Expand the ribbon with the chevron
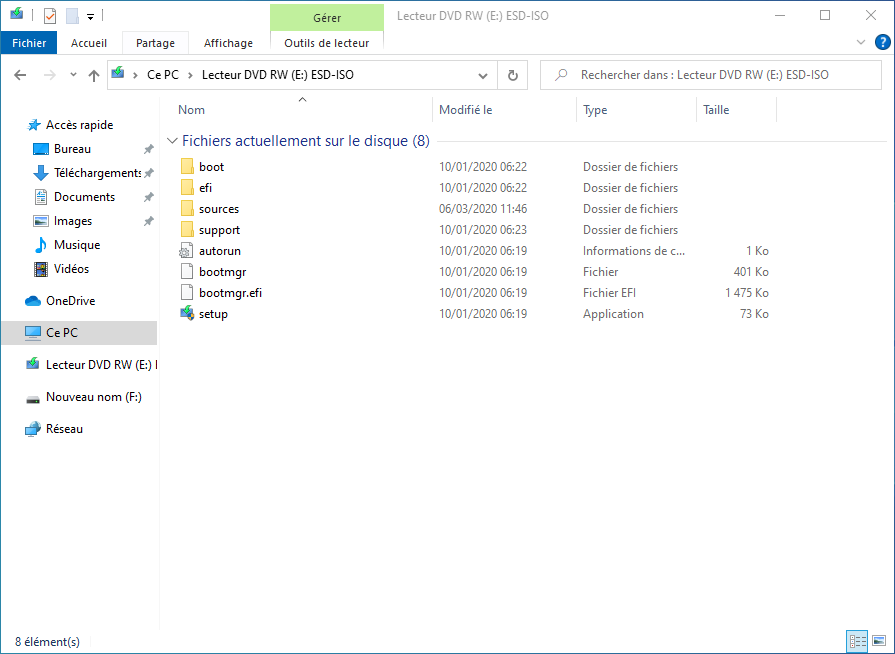895x654 pixels. click(861, 42)
